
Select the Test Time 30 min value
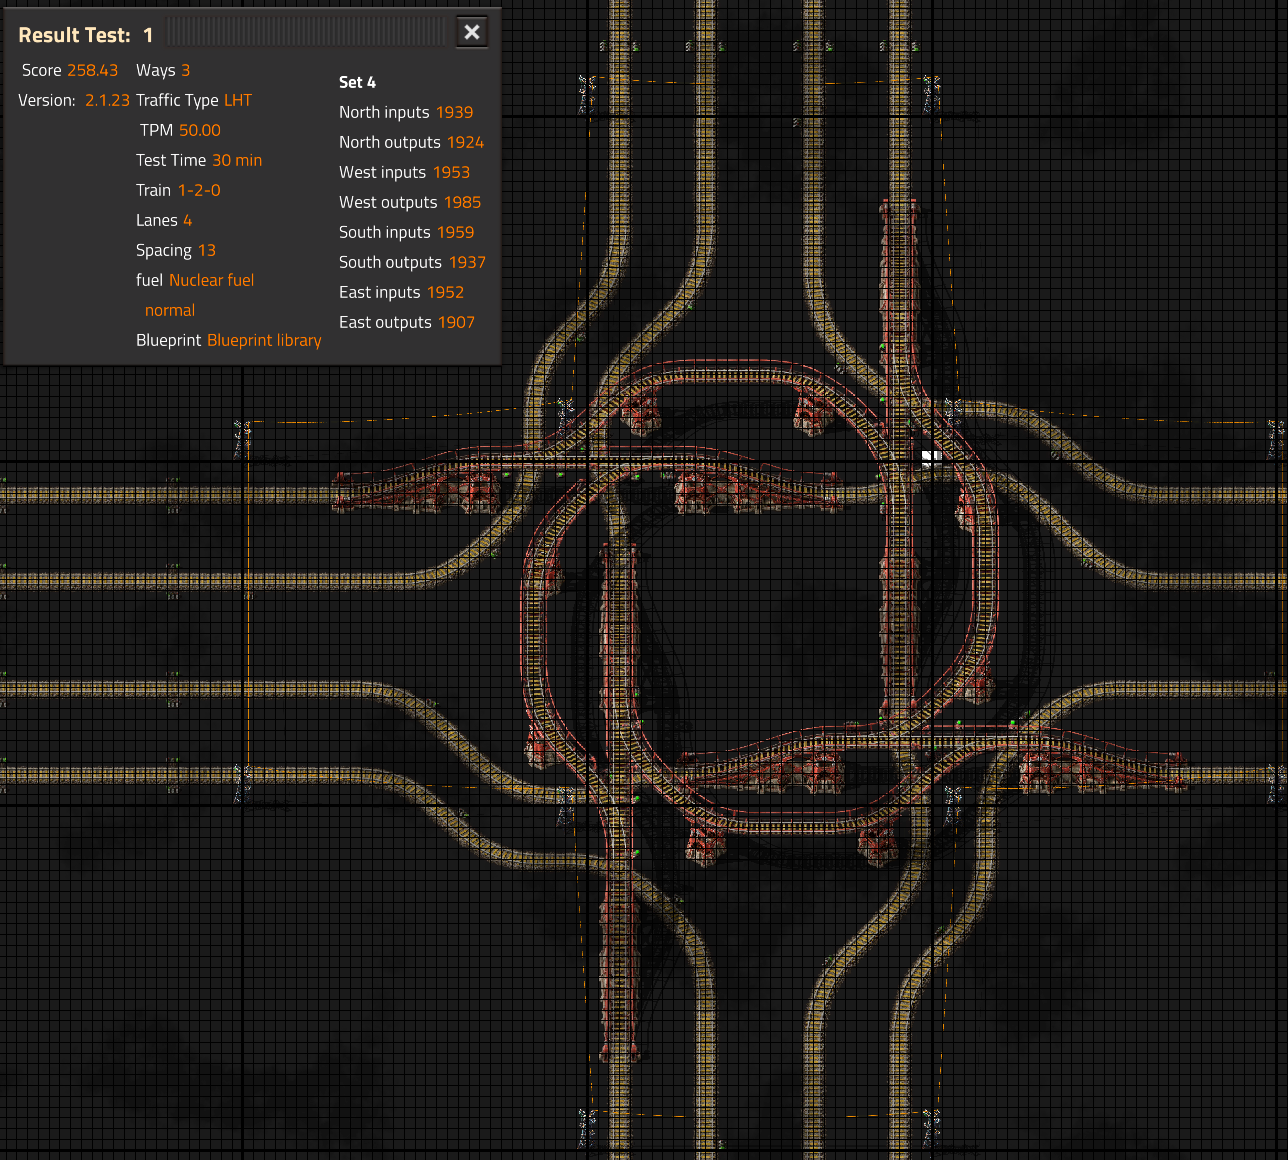[x=237, y=160]
